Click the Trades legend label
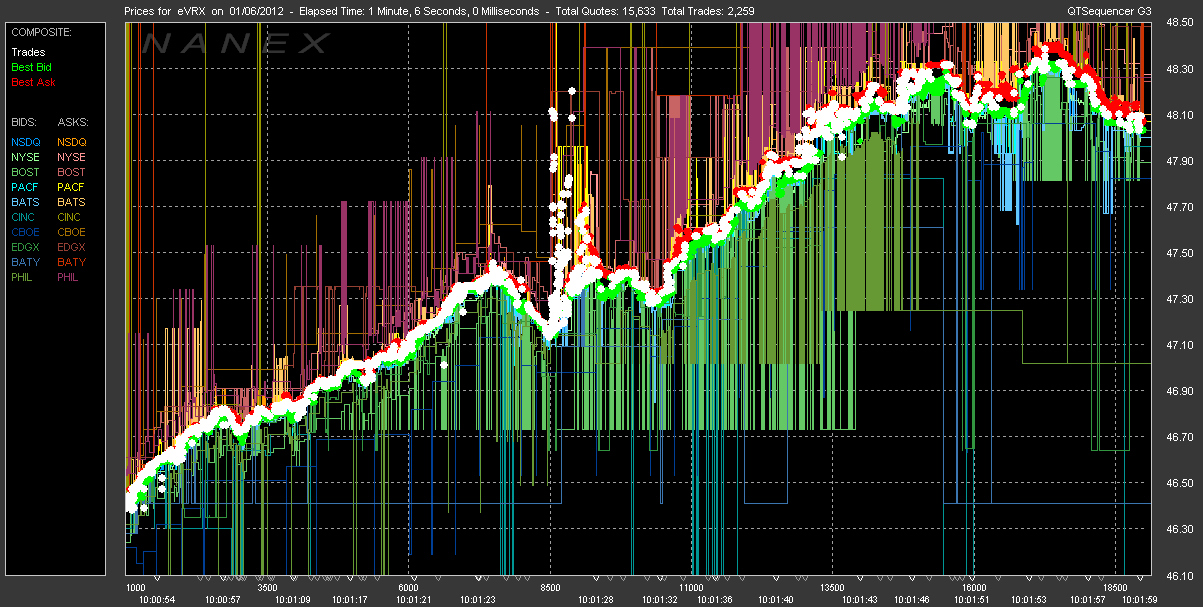The height and width of the screenshot is (607, 1203). point(27,52)
